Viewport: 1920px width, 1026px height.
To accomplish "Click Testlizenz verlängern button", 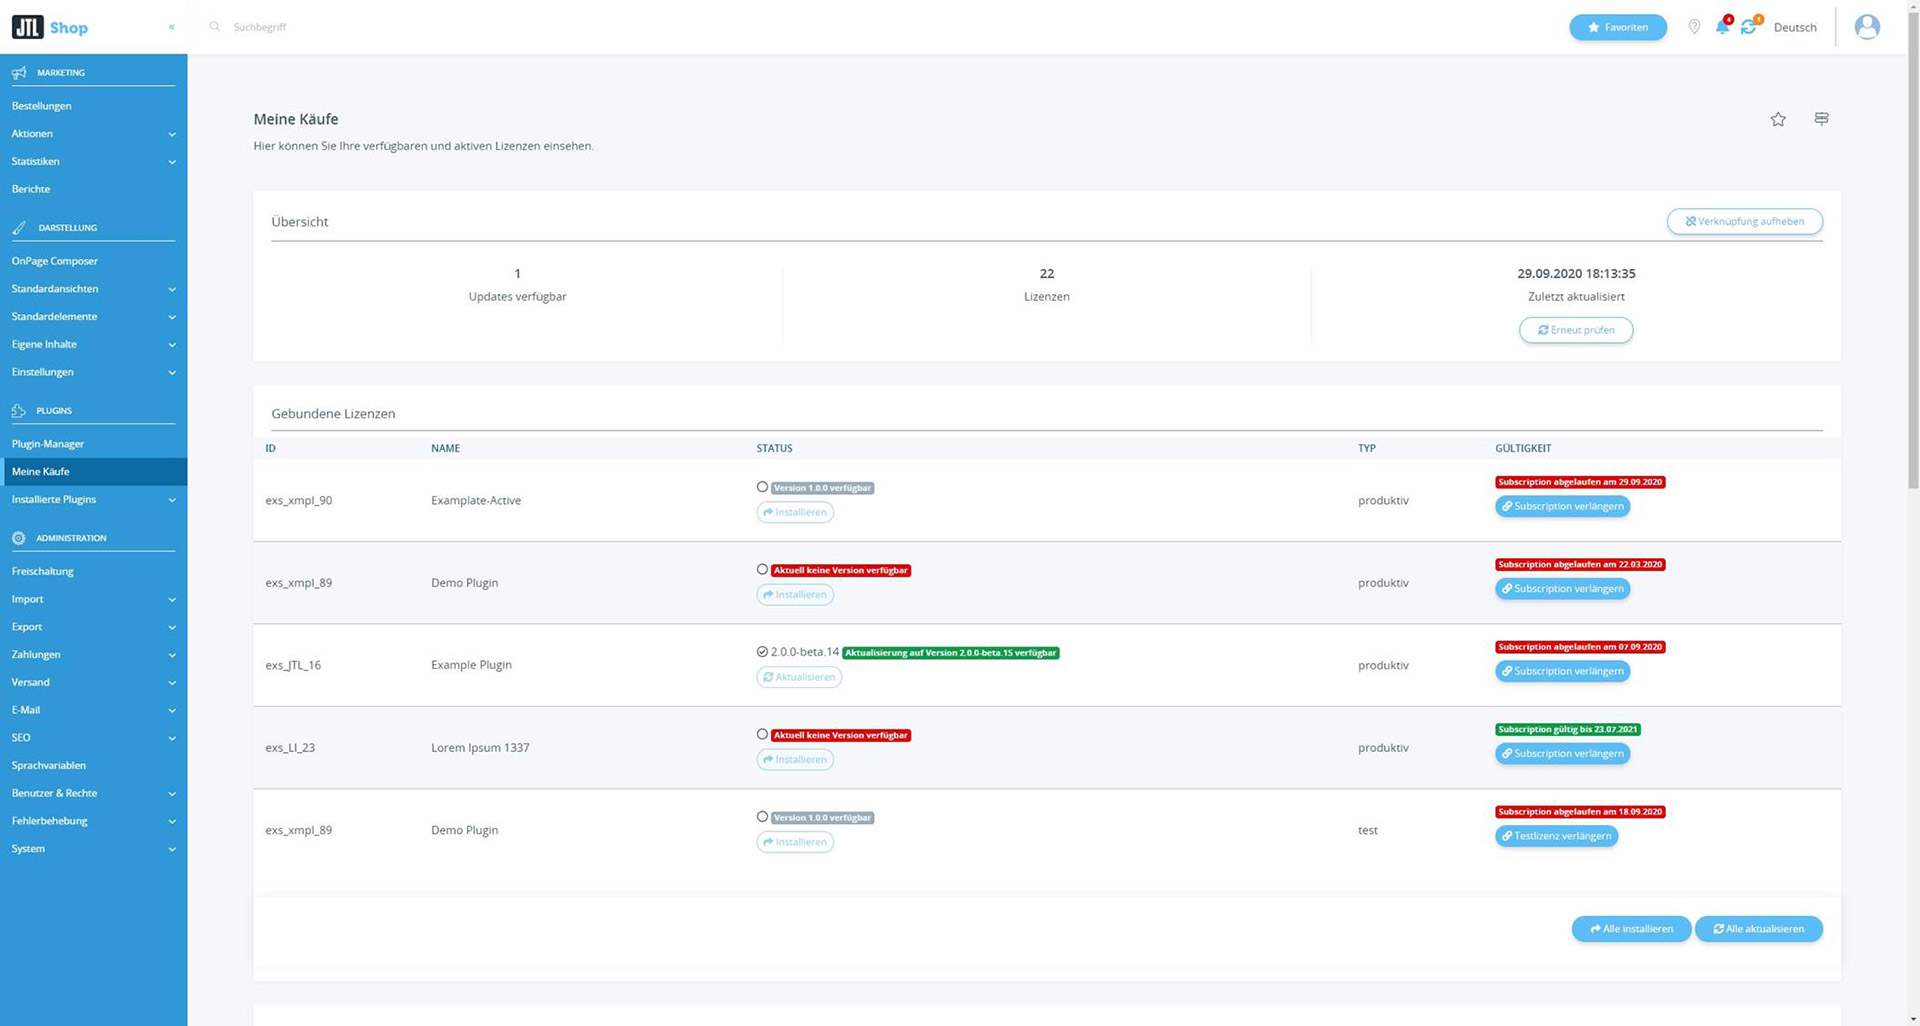I will 1556,836.
